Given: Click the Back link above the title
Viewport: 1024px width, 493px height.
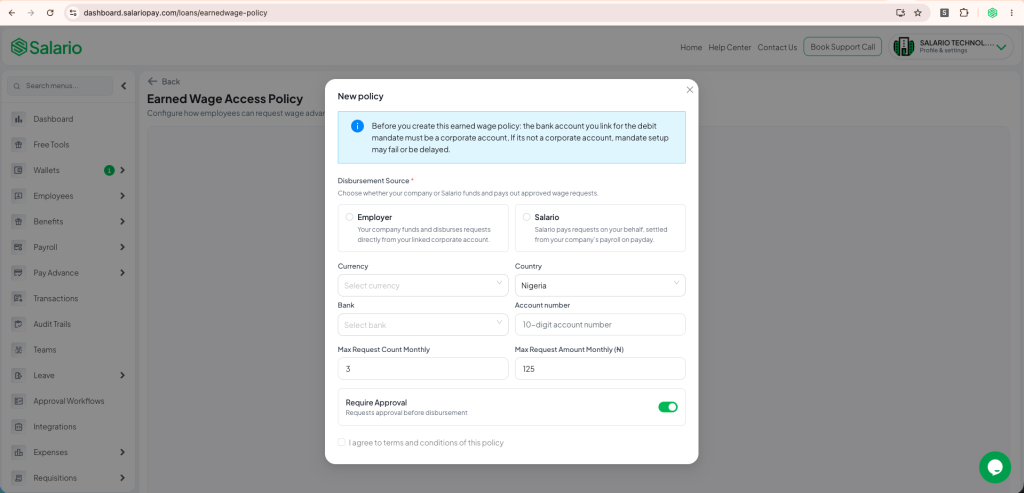Looking at the screenshot, I should click(163, 82).
